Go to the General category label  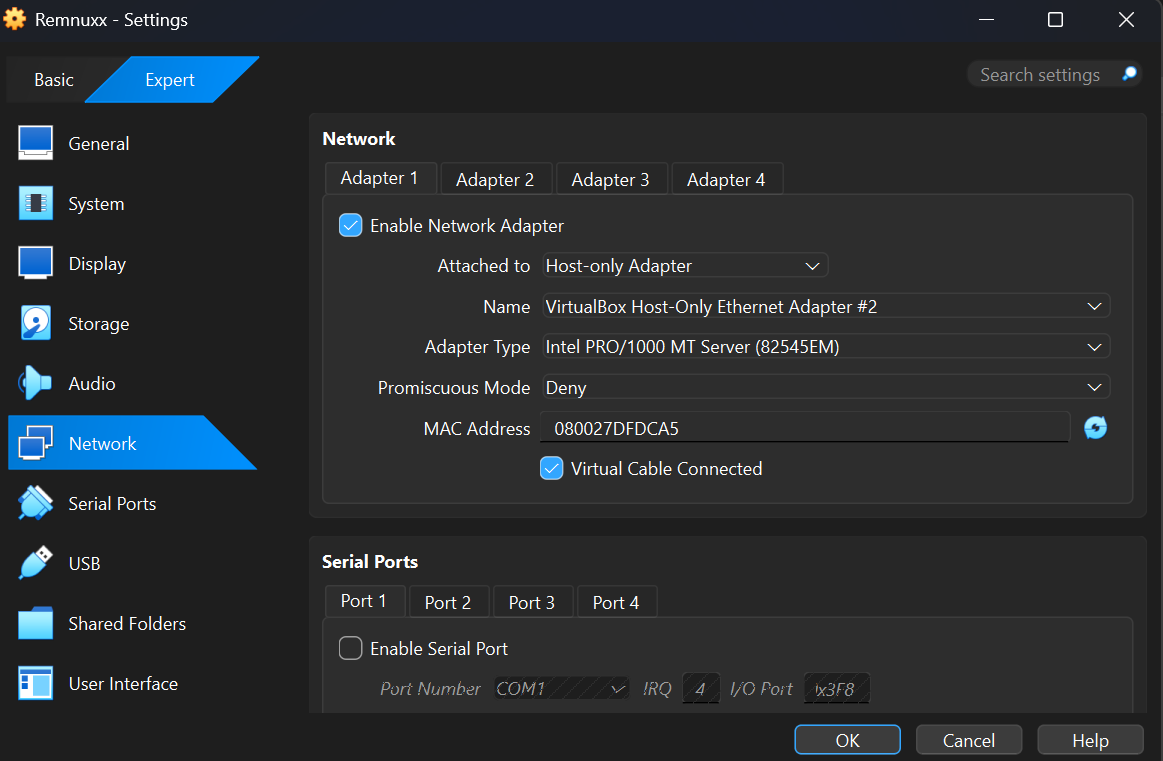coord(99,143)
